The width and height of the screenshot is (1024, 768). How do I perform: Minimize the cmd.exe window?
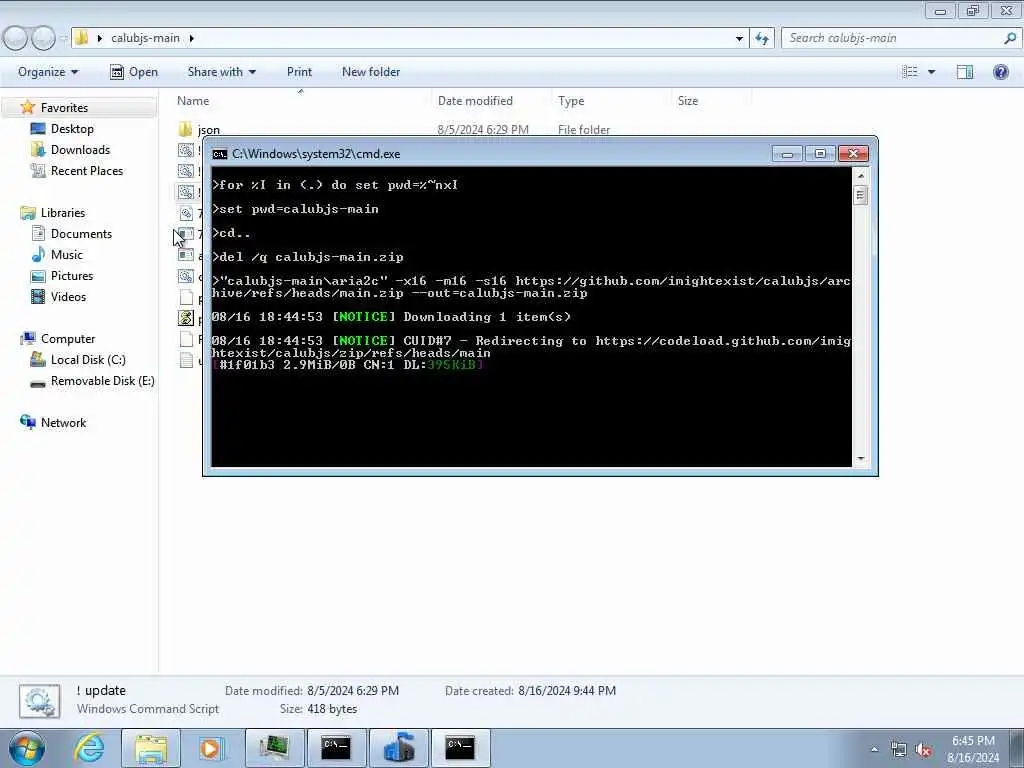tap(788, 154)
